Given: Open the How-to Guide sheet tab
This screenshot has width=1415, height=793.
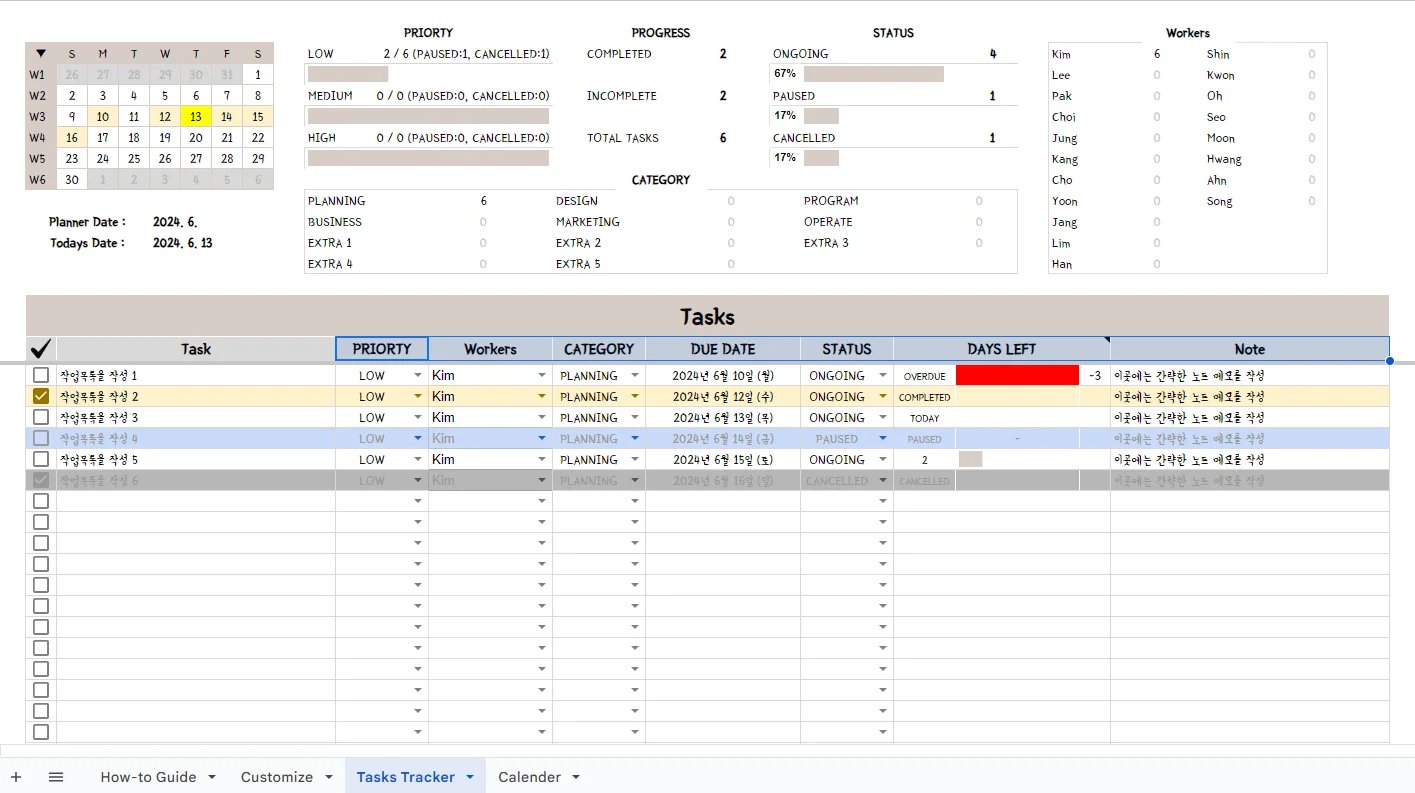Looking at the screenshot, I should (148, 777).
